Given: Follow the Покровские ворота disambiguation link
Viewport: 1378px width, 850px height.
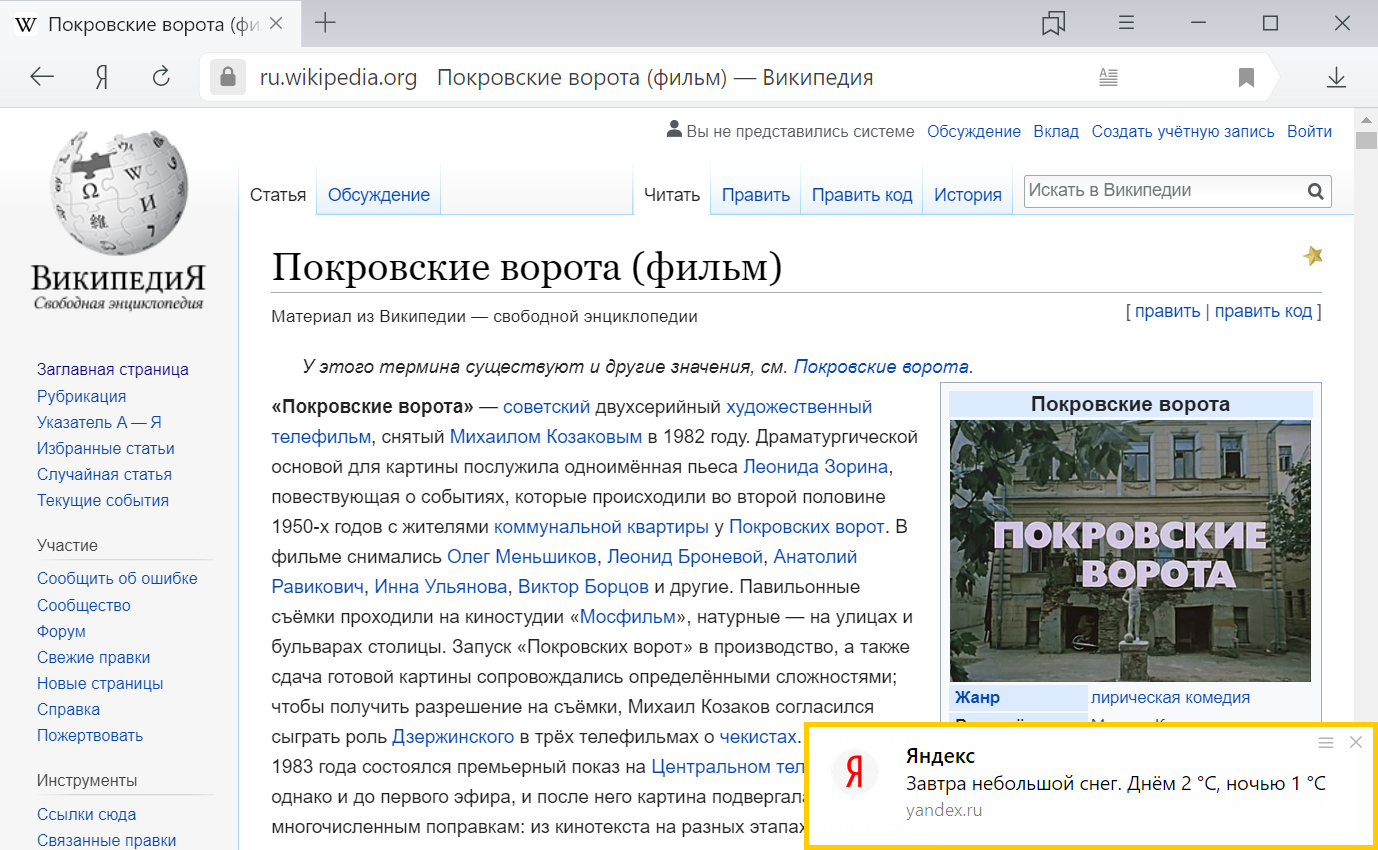Looking at the screenshot, I should 881,367.
